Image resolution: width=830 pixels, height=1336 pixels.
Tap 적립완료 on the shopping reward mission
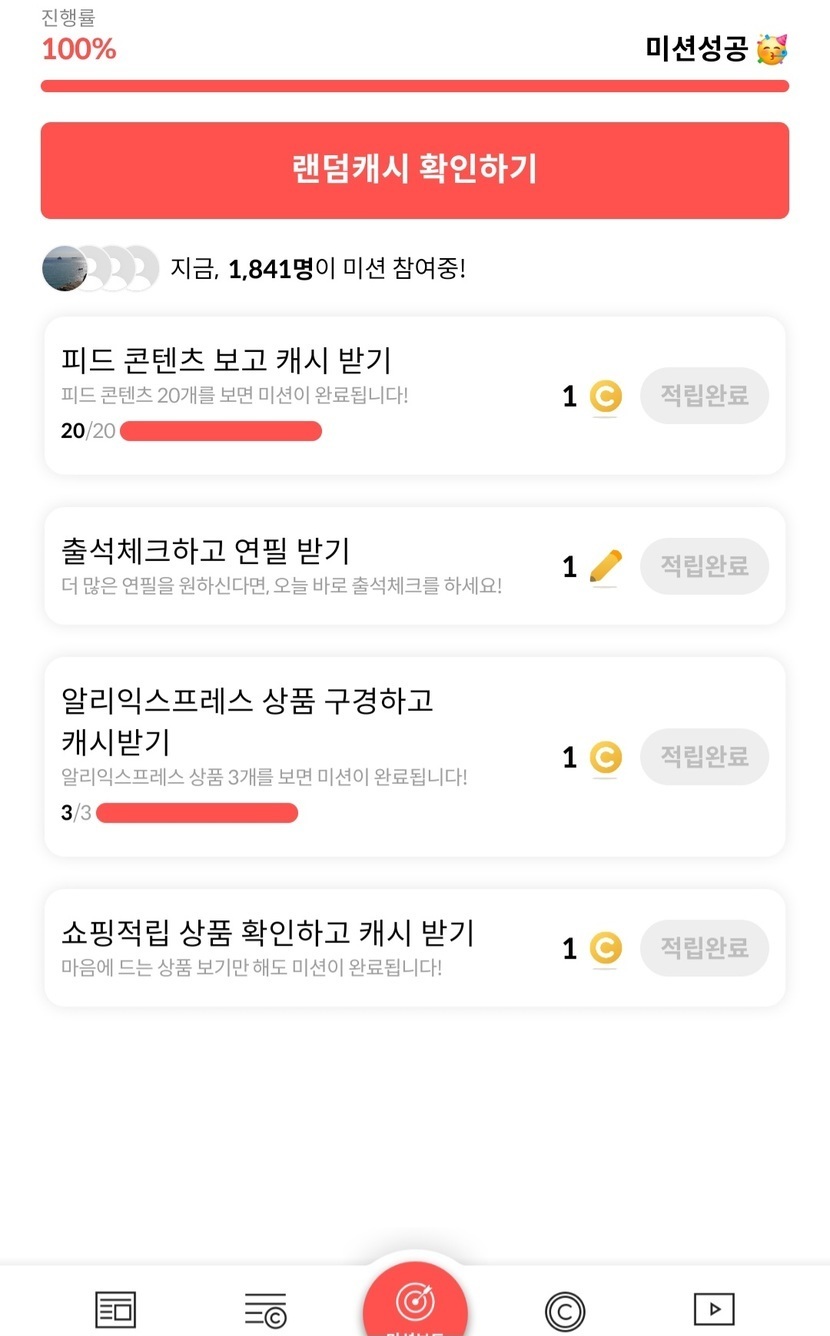(704, 947)
